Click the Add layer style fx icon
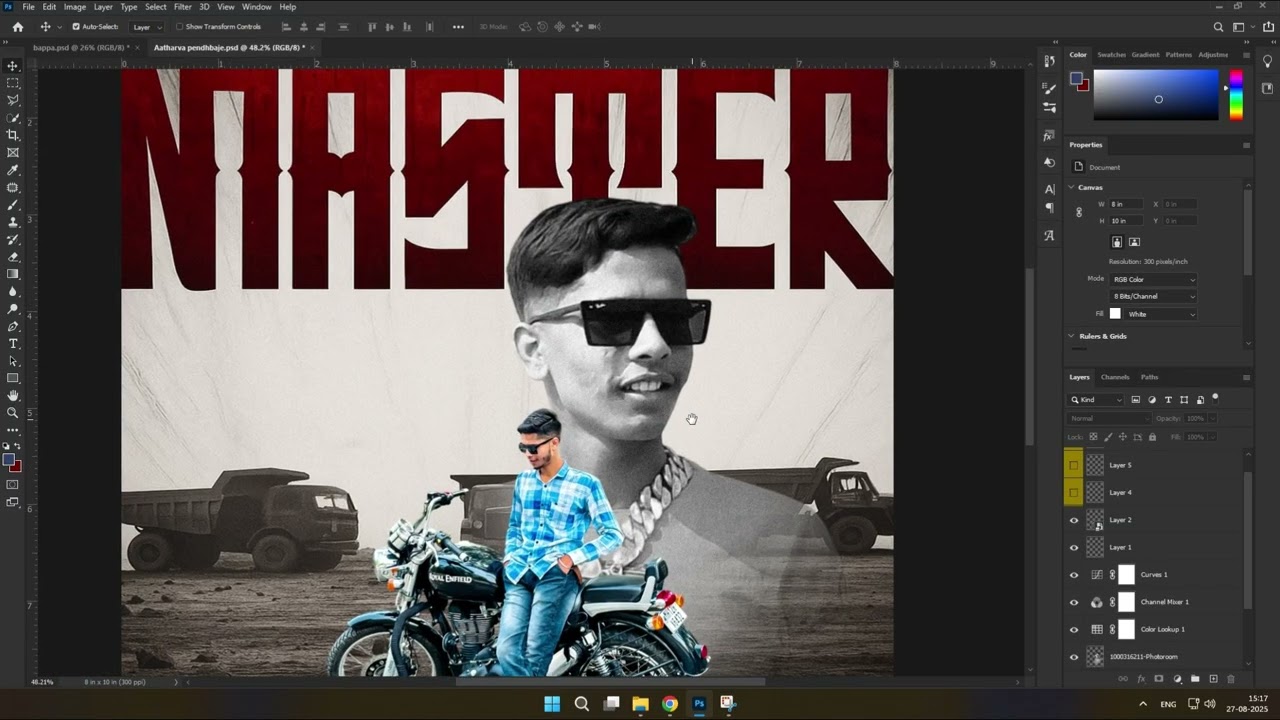Screen dimensions: 1280x720 pos(1141,679)
